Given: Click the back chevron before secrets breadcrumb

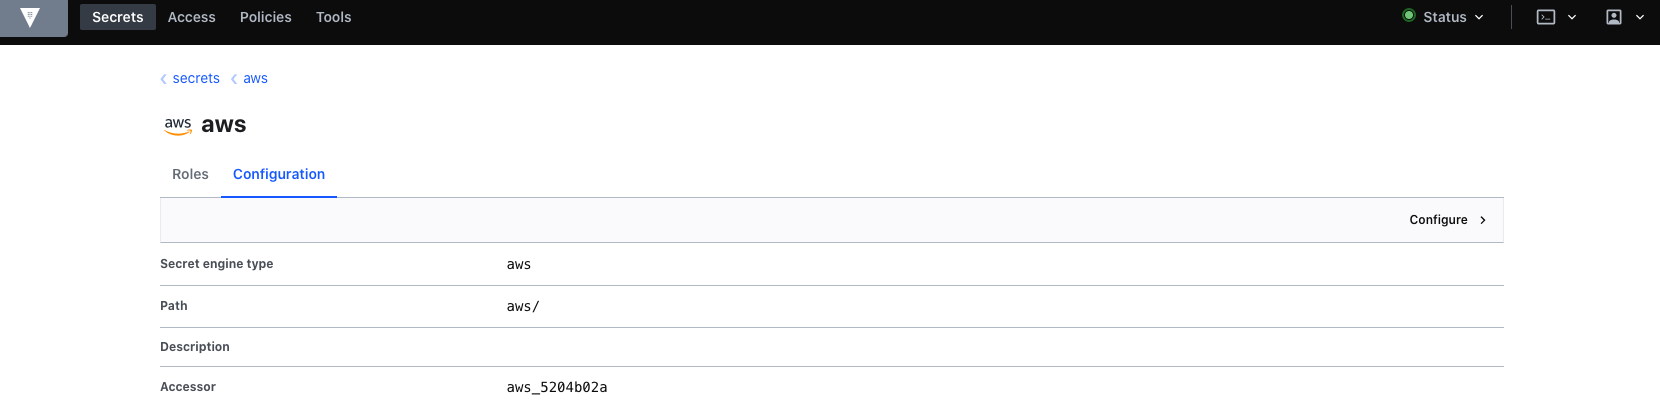Looking at the screenshot, I should tap(164, 79).
